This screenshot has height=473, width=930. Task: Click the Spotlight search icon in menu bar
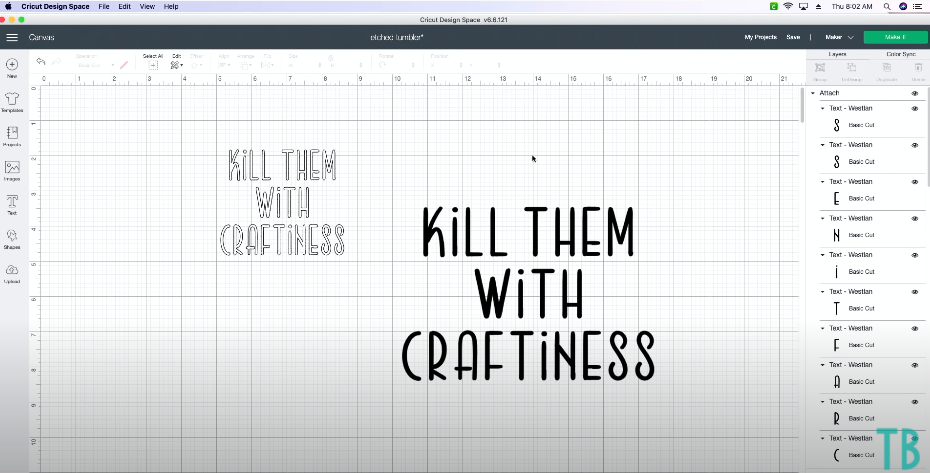click(x=887, y=7)
